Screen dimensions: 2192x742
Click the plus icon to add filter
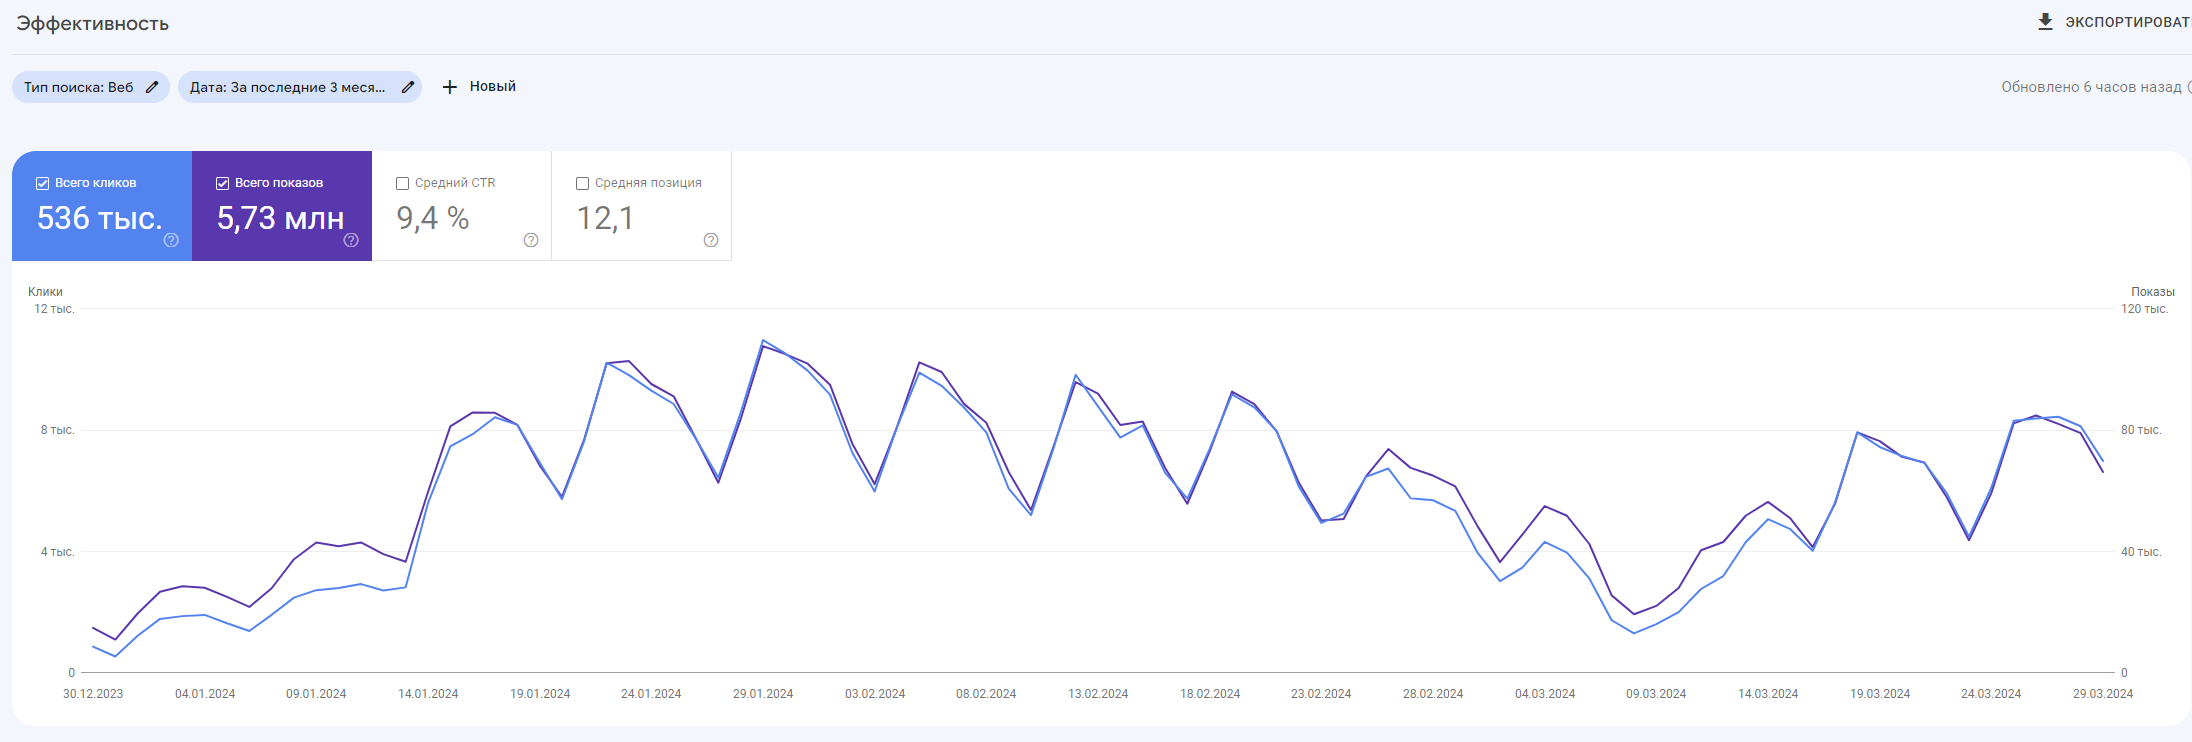450,87
